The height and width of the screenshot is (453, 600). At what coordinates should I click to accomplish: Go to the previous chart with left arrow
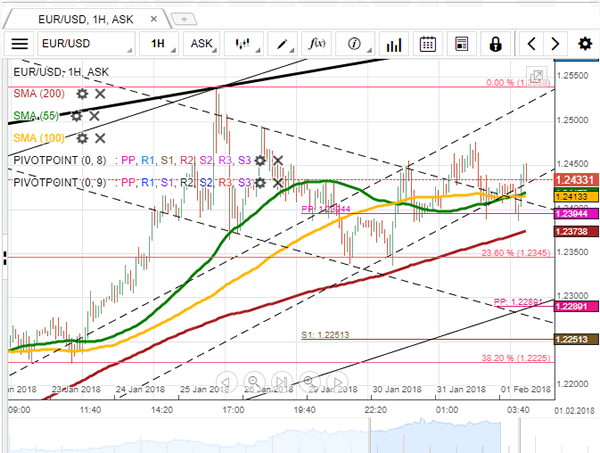531,43
